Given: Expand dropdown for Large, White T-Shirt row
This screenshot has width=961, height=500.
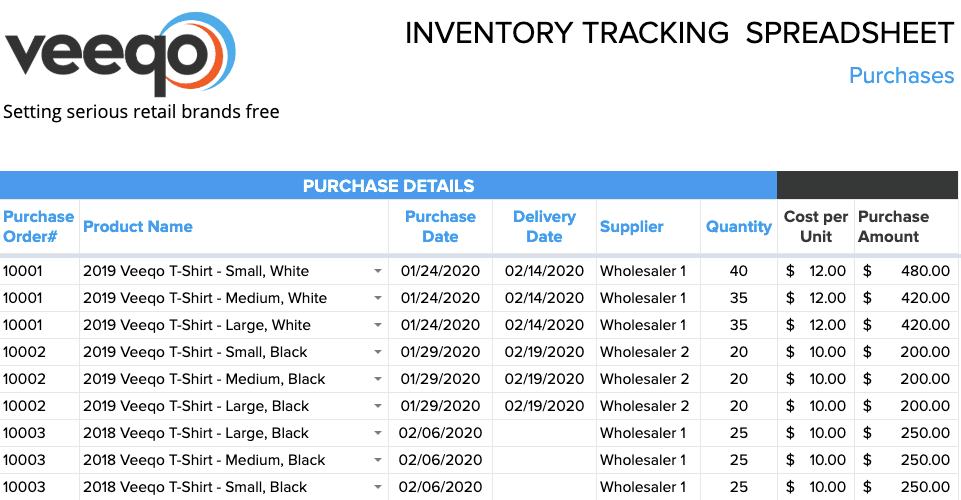Looking at the screenshot, I should [x=378, y=325].
